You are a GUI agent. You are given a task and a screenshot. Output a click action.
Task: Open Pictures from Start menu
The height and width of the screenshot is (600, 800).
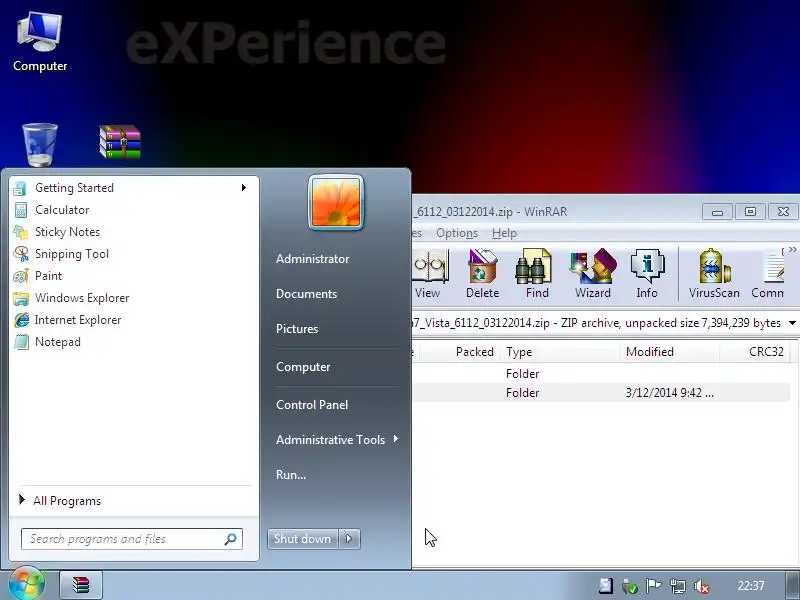click(297, 329)
